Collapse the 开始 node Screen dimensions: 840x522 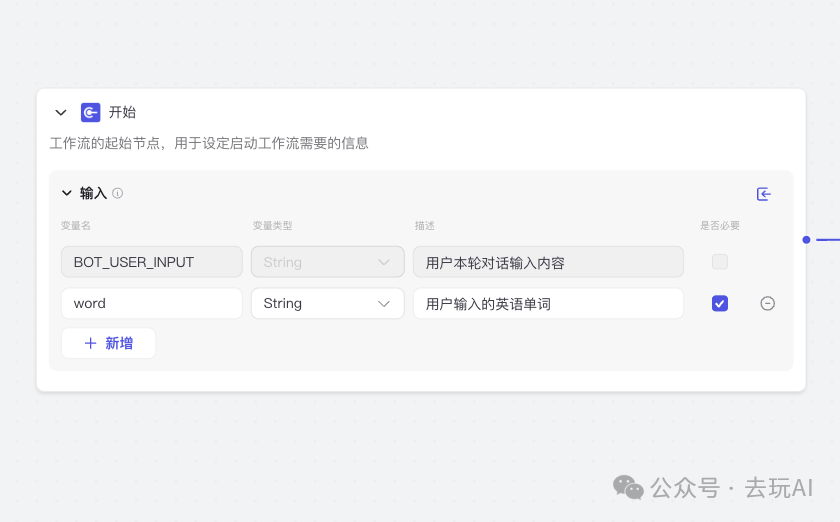pos(61,113)
